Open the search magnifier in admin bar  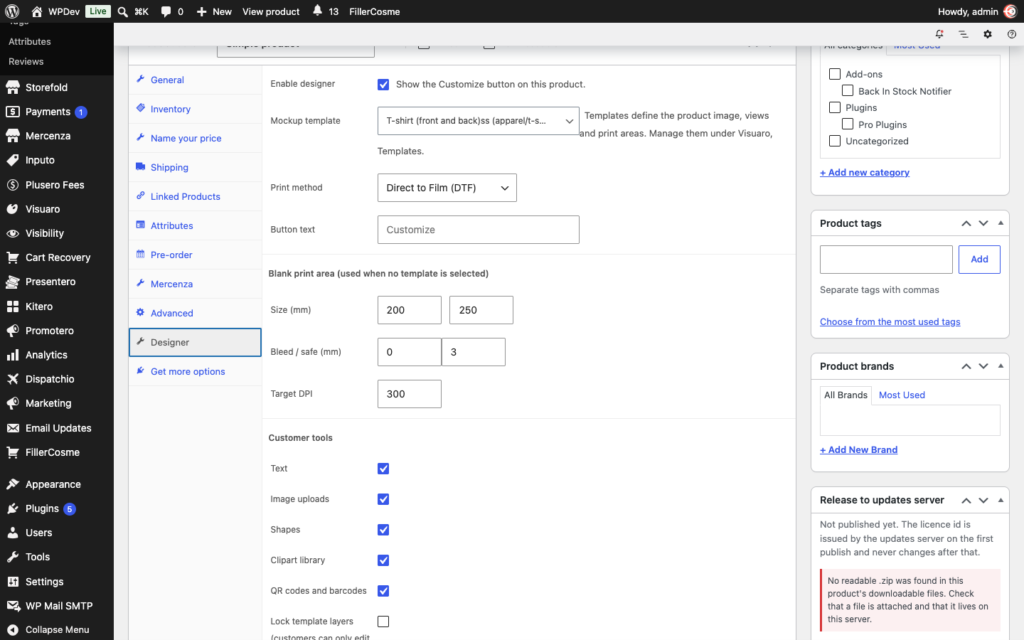pyautogui.click(x=122, y=11)
